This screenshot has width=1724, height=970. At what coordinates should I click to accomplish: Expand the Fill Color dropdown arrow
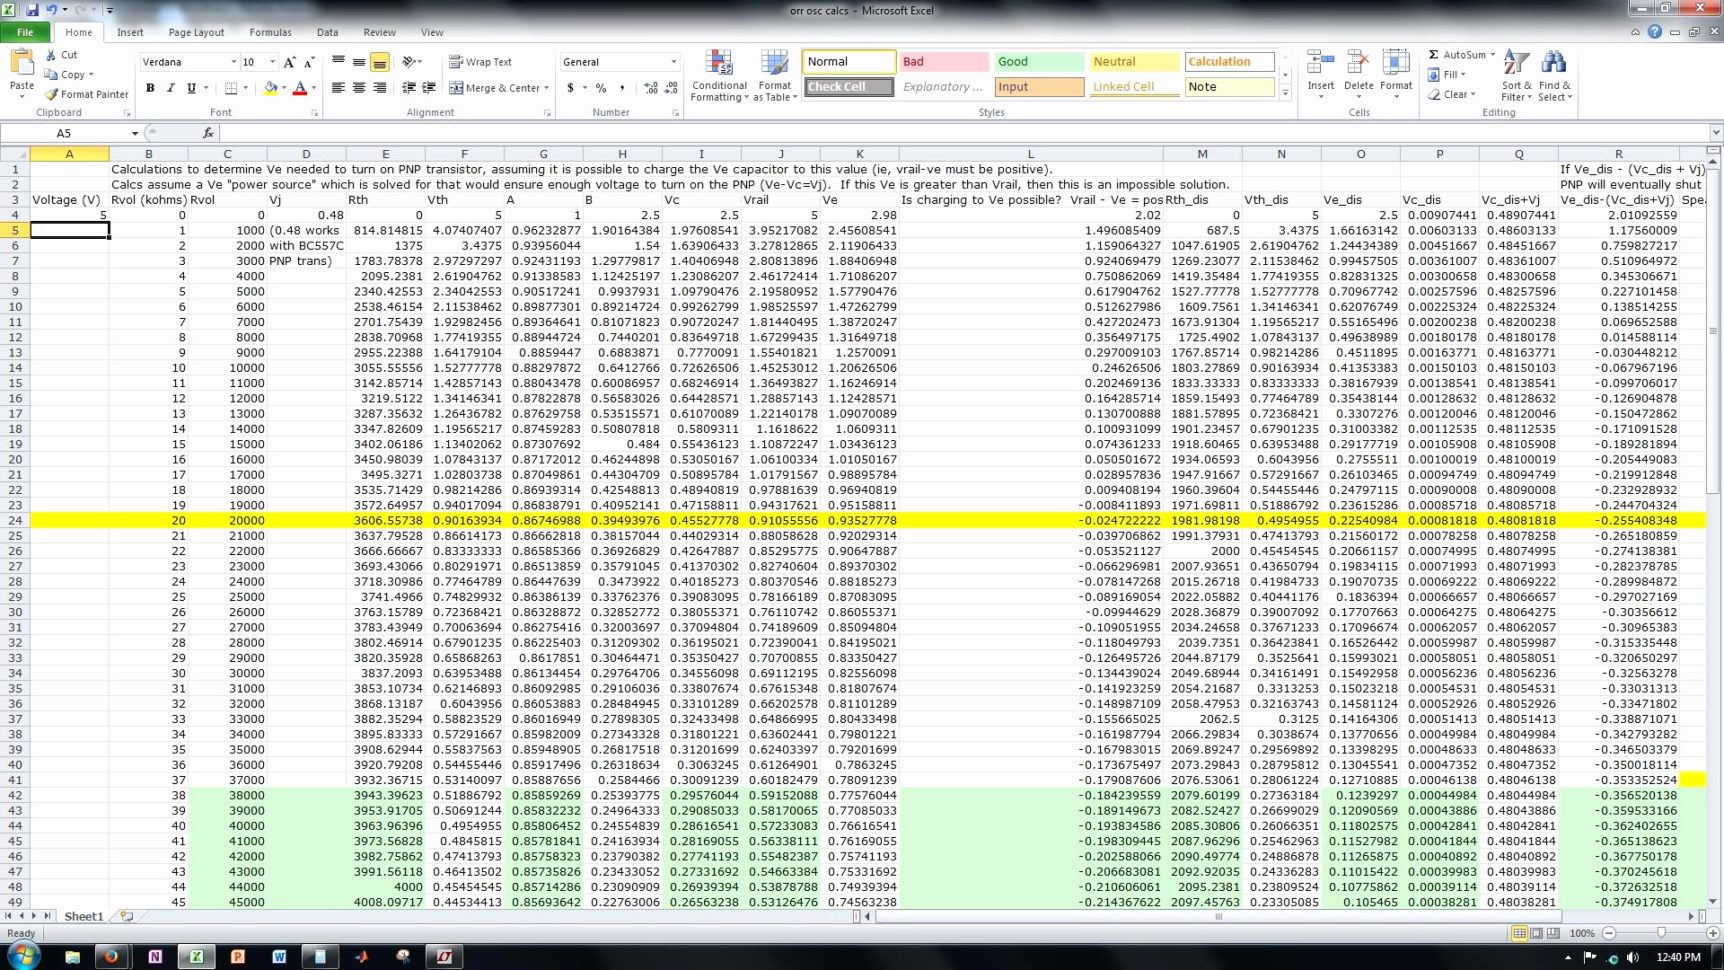285,88
